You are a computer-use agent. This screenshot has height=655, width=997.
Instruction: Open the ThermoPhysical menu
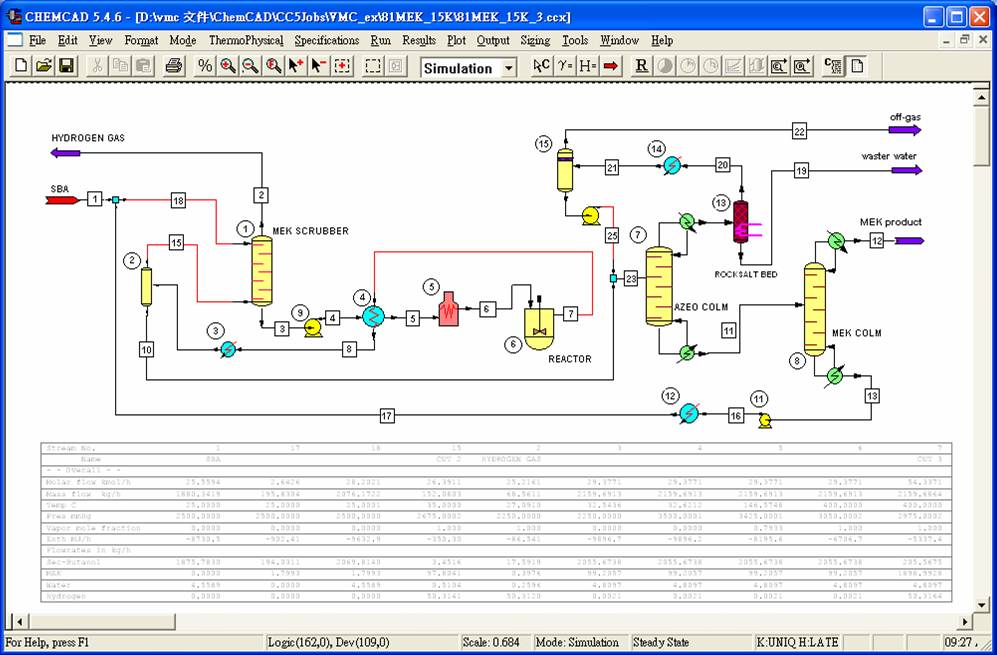pyautogui.click(x=246, y=40)
